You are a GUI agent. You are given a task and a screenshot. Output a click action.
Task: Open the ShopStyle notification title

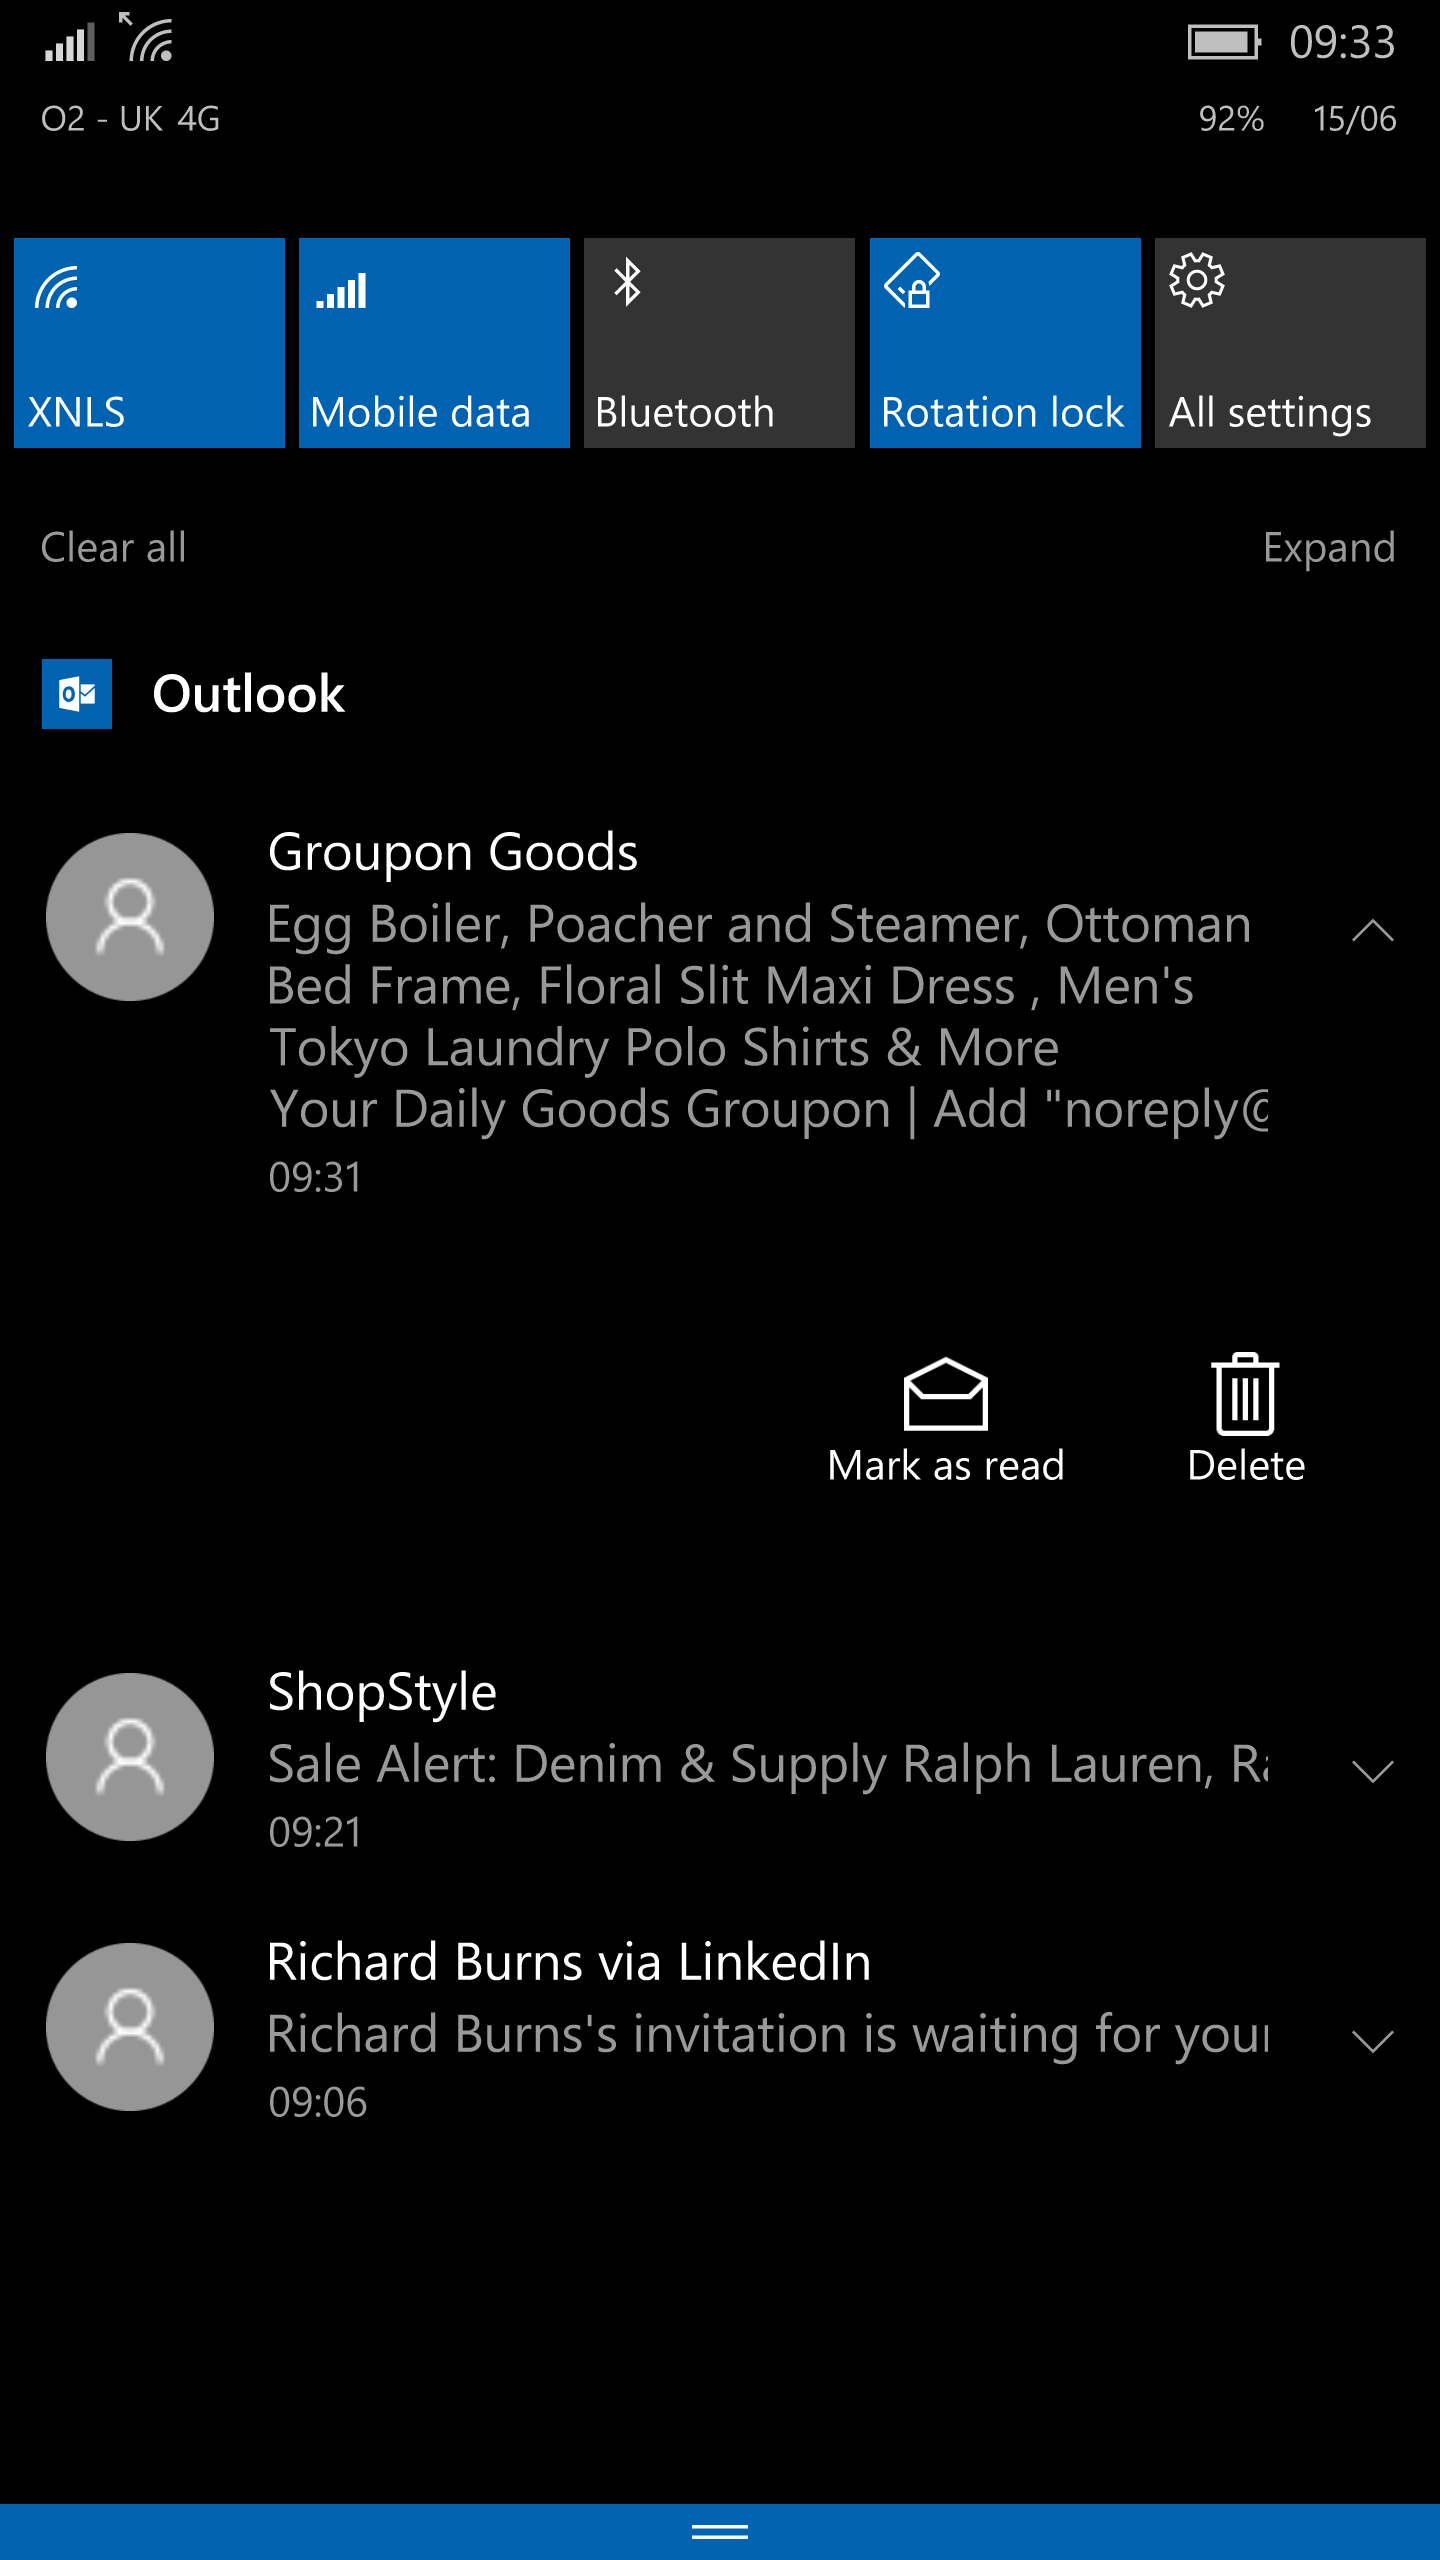click(x=382, y=1693)
